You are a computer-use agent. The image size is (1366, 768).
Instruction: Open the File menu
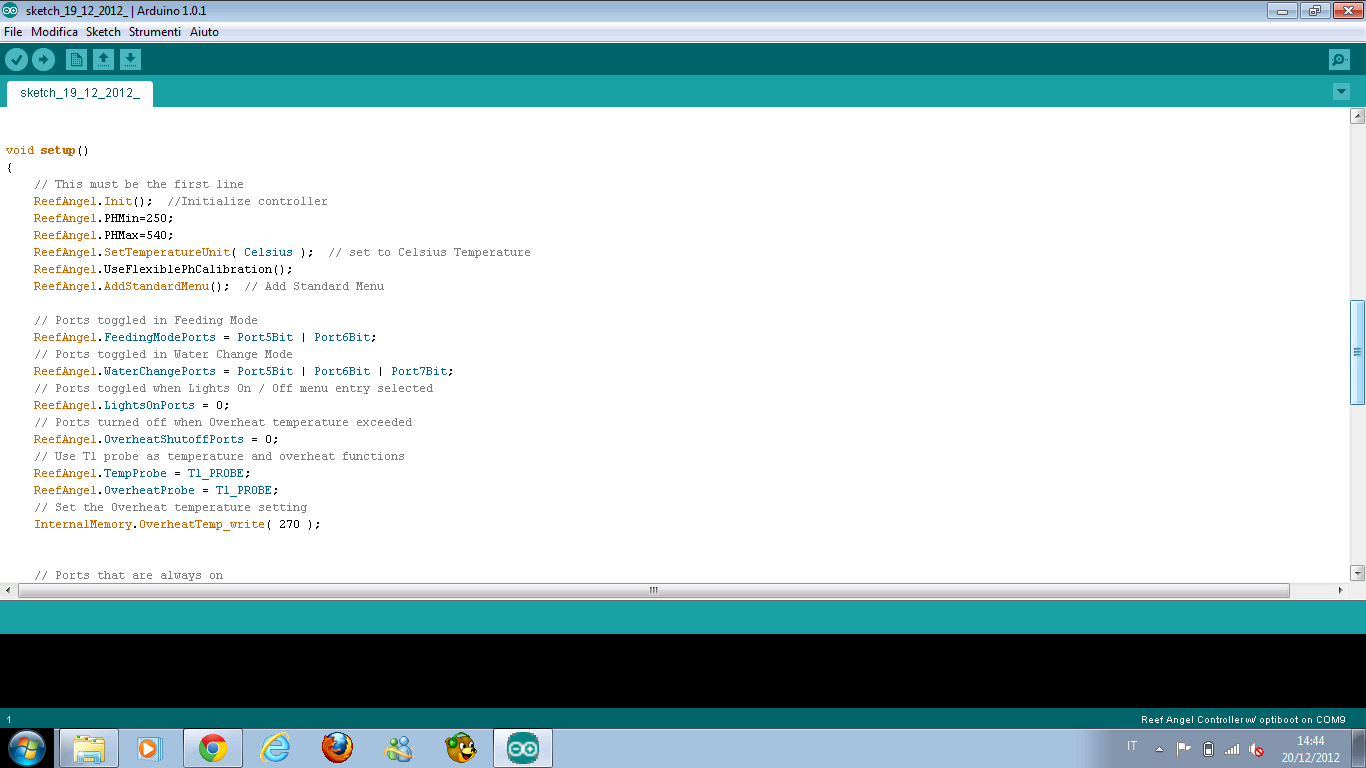13,32
